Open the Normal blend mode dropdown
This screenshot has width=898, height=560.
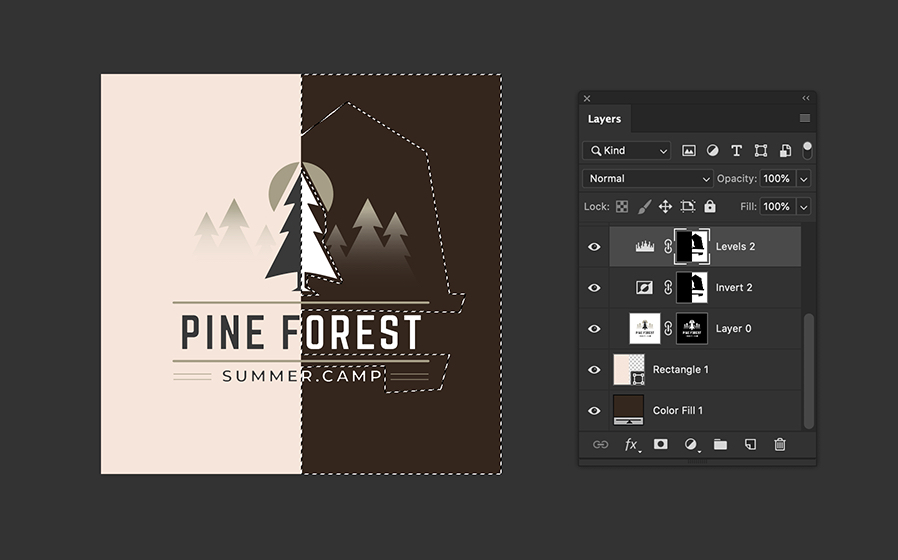[x=648, y=179]
